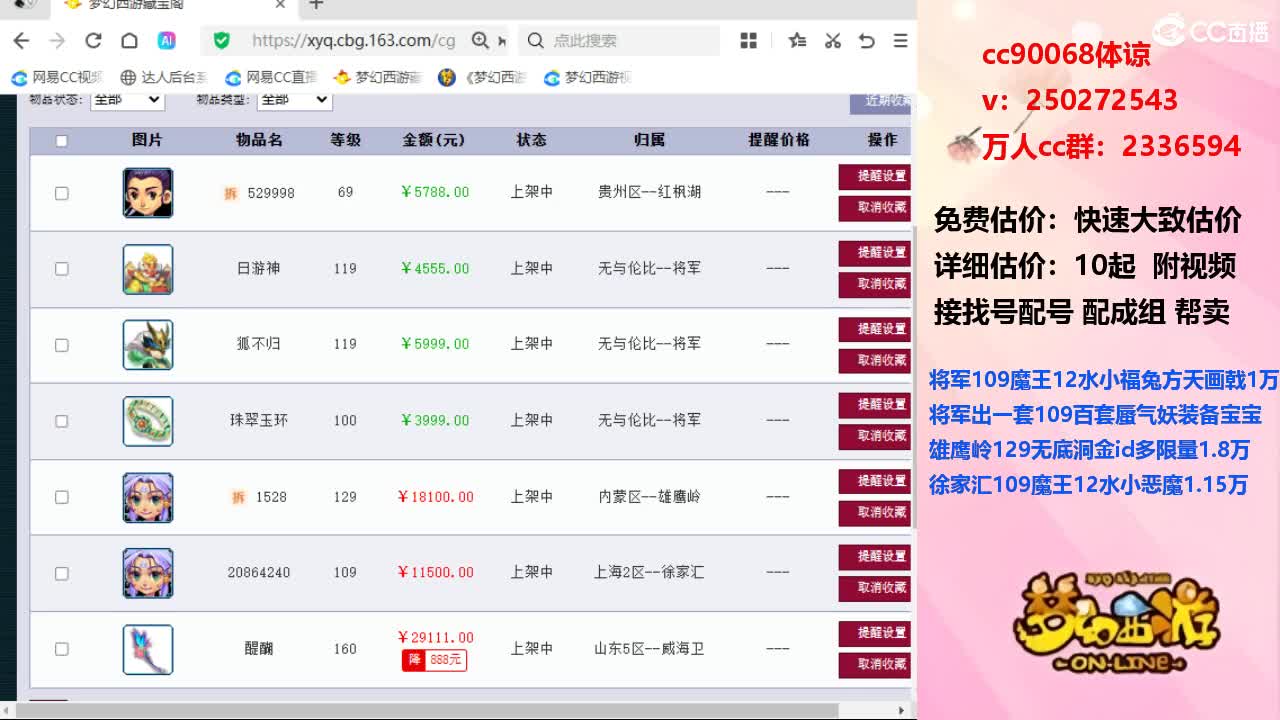Open item name link 狐不归
1280x720 pixels.
tap(258, 344)
